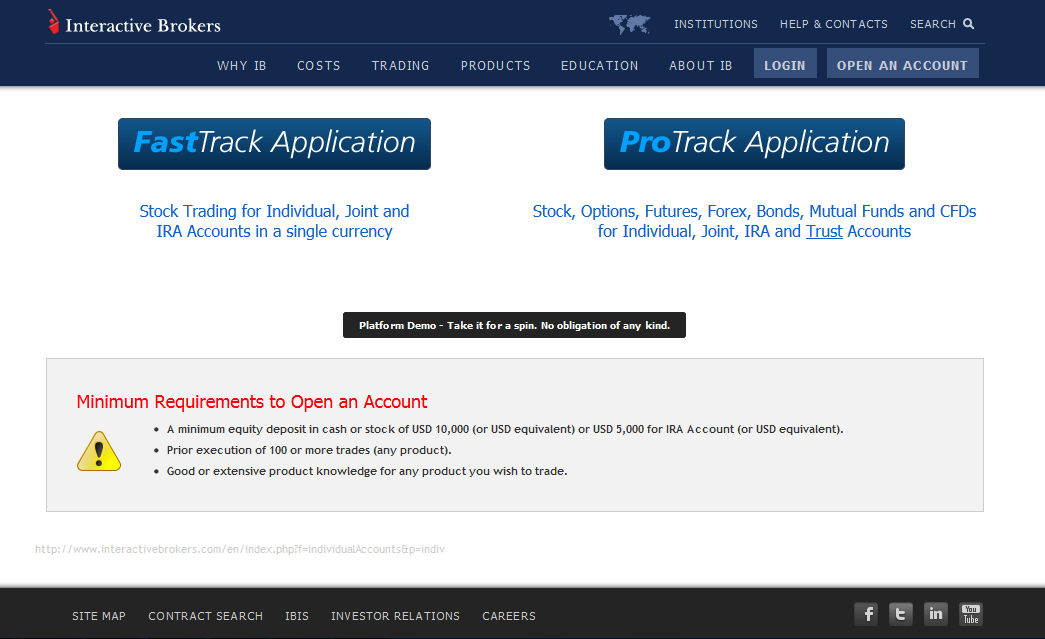Open the COSTS menu
The height and width of the screenshot is (639, 1045).
coord(319,66)
